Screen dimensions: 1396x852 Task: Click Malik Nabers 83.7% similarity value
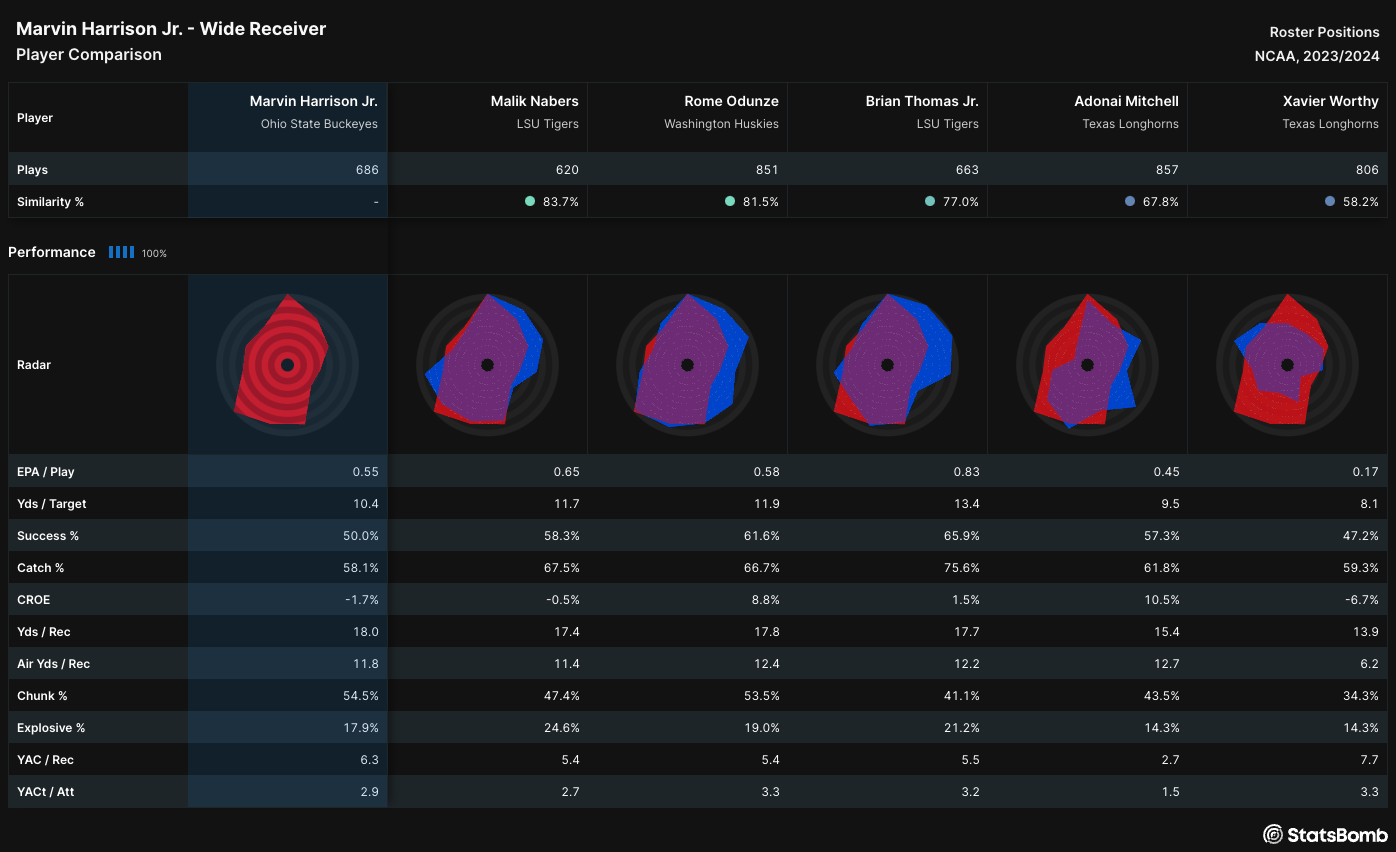point(560,202)
